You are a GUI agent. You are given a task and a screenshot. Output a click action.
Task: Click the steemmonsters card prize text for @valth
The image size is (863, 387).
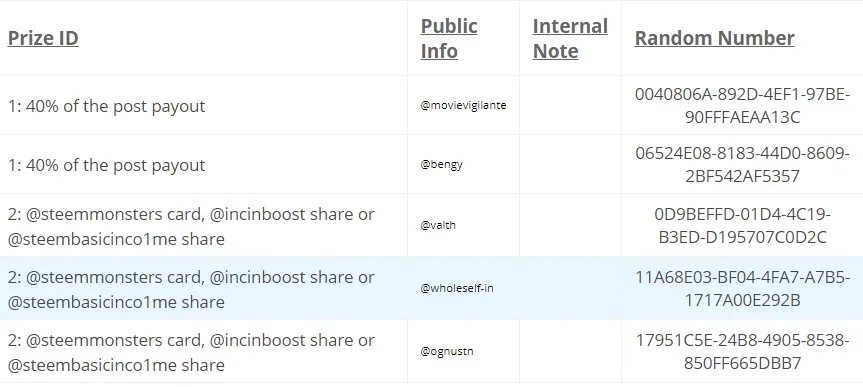191,226
